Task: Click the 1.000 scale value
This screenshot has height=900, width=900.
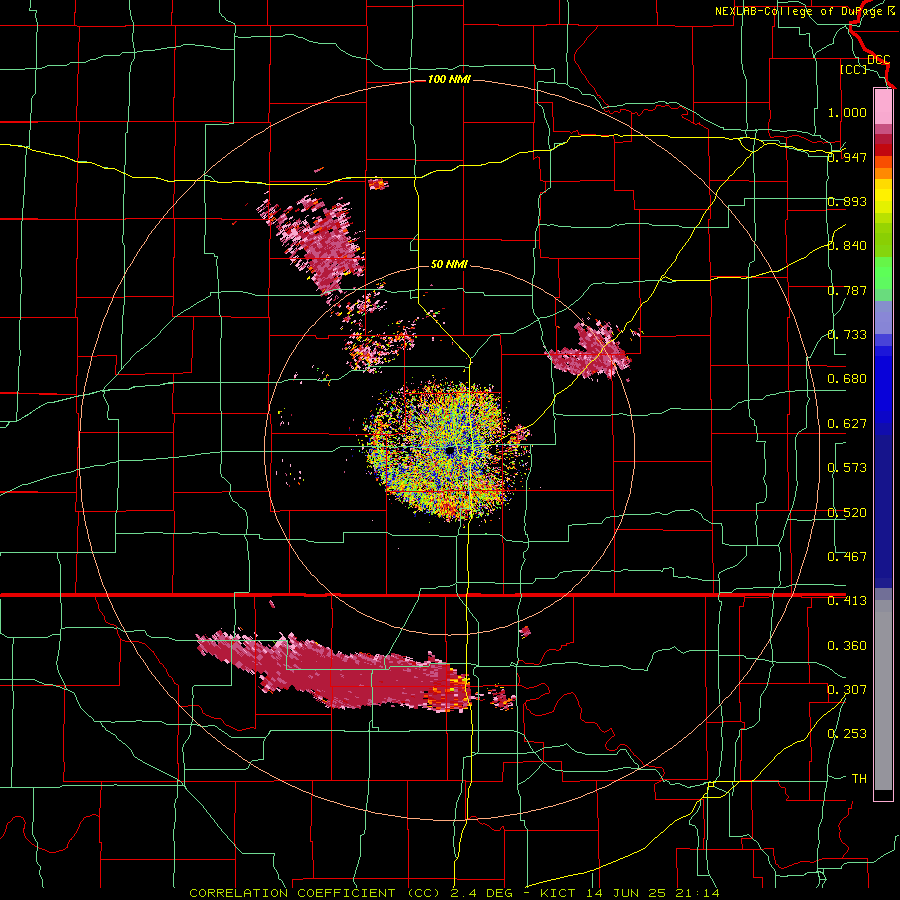Action: point(847,112)
